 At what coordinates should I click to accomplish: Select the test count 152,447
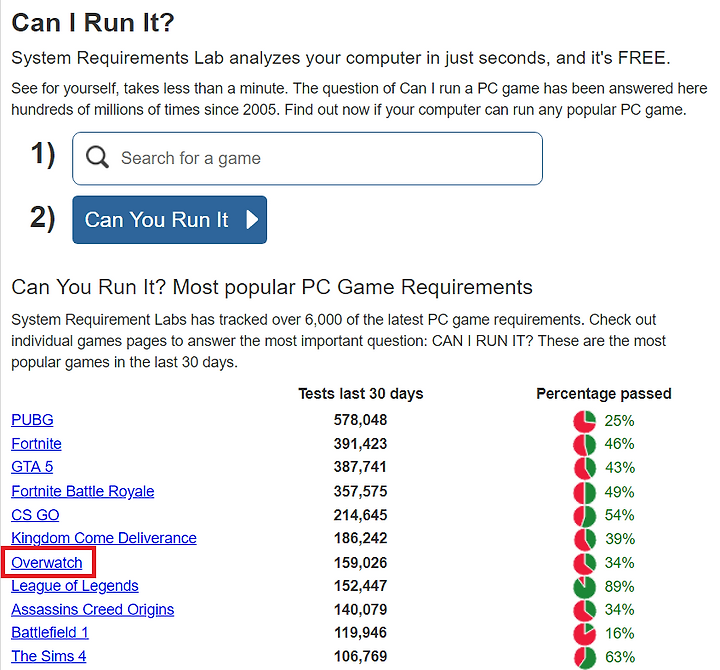(x=360, y=586)
